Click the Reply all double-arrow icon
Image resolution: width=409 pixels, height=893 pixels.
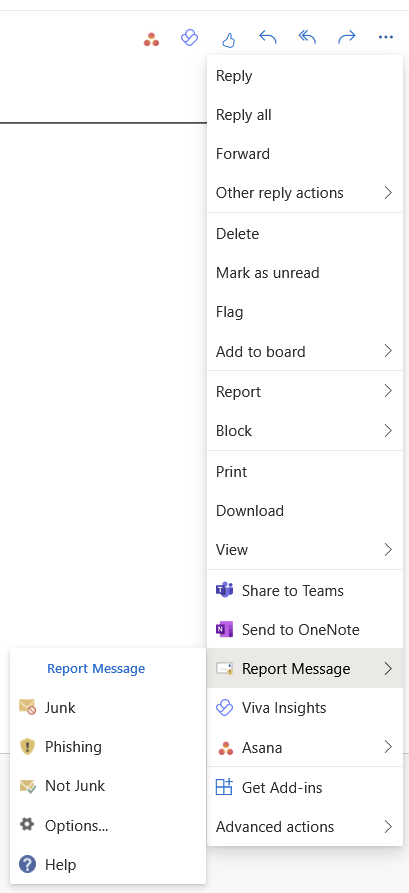tap(307, 38)
